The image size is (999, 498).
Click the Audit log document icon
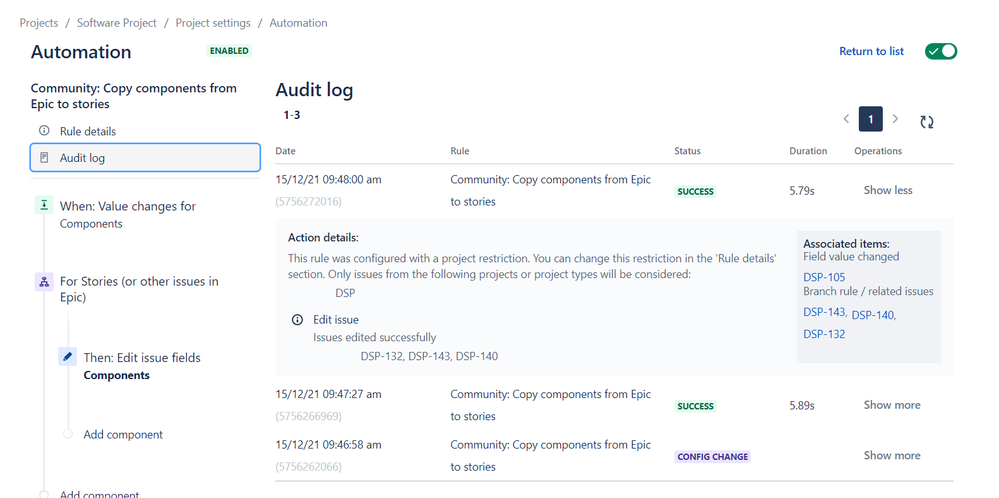coord(44,157)
